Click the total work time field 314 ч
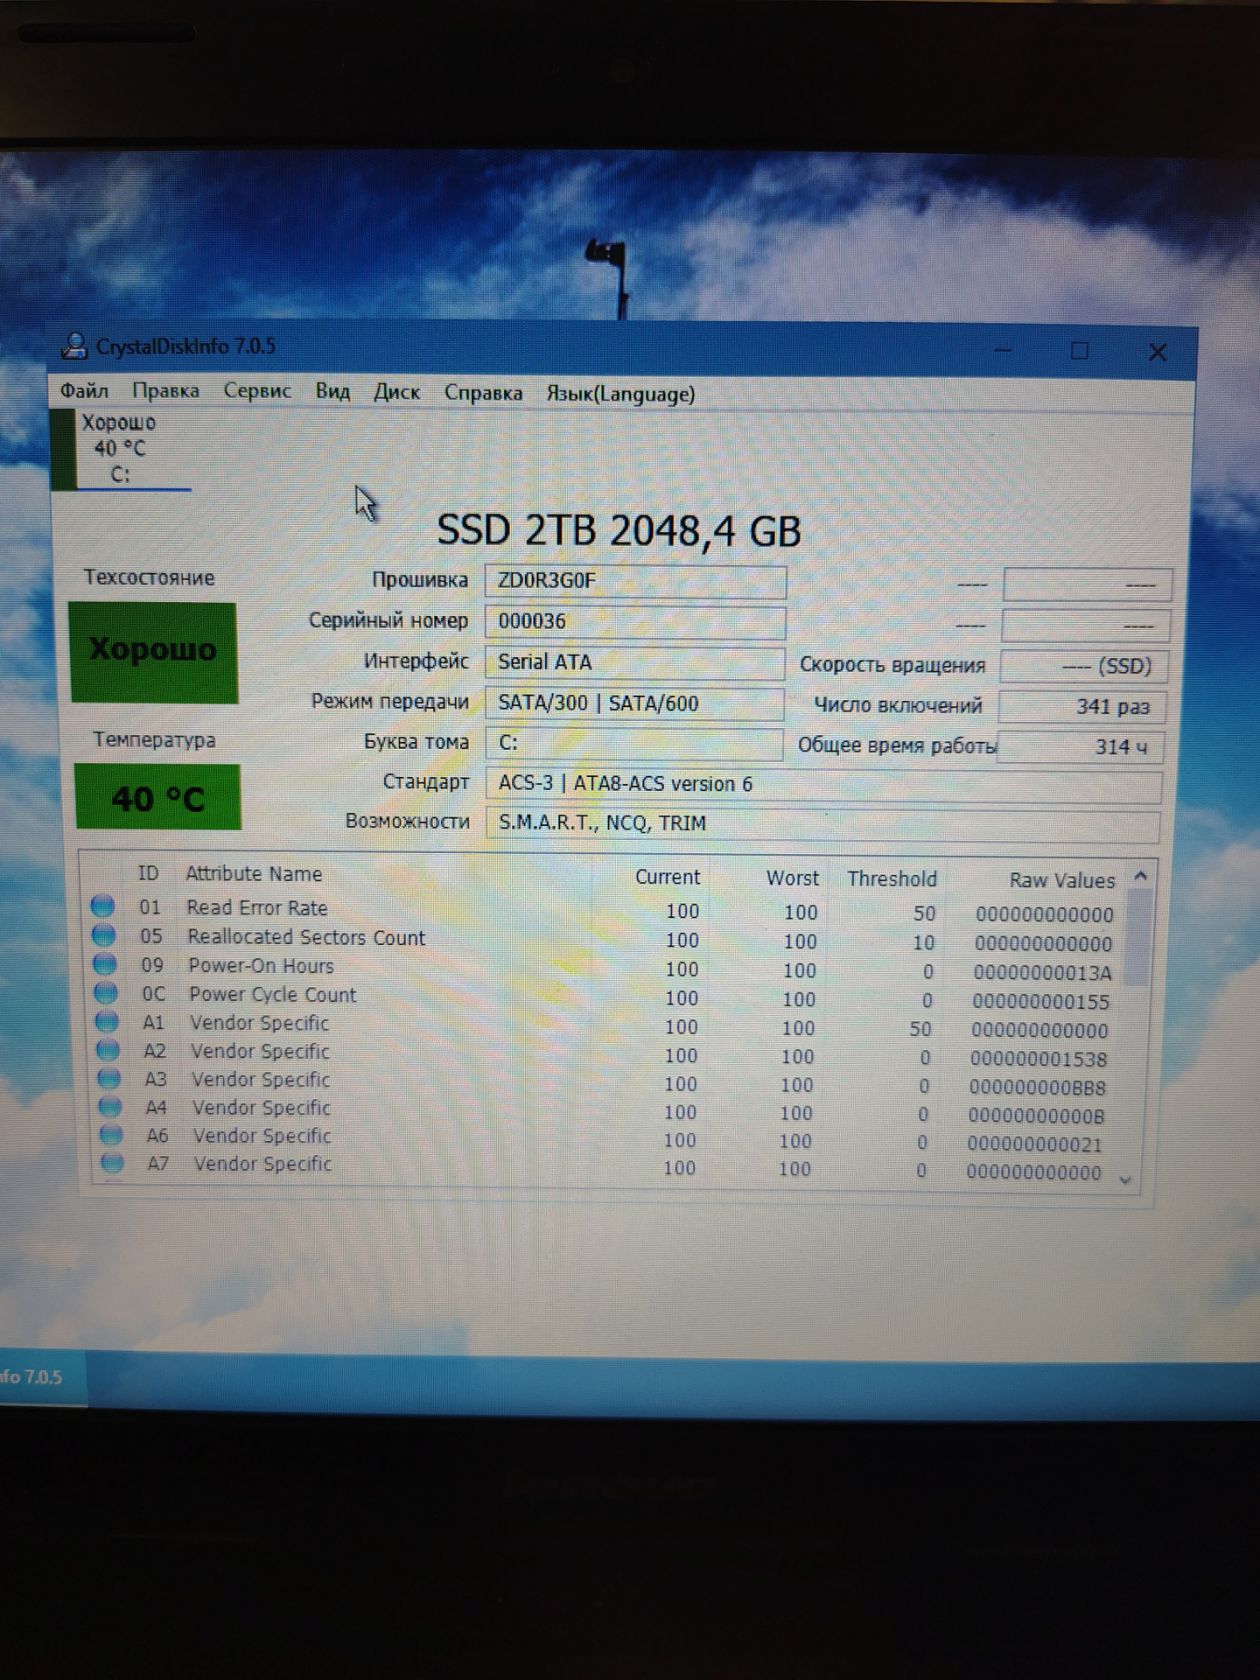Screen dimensions: 1260x1680 coord(1081,747)
